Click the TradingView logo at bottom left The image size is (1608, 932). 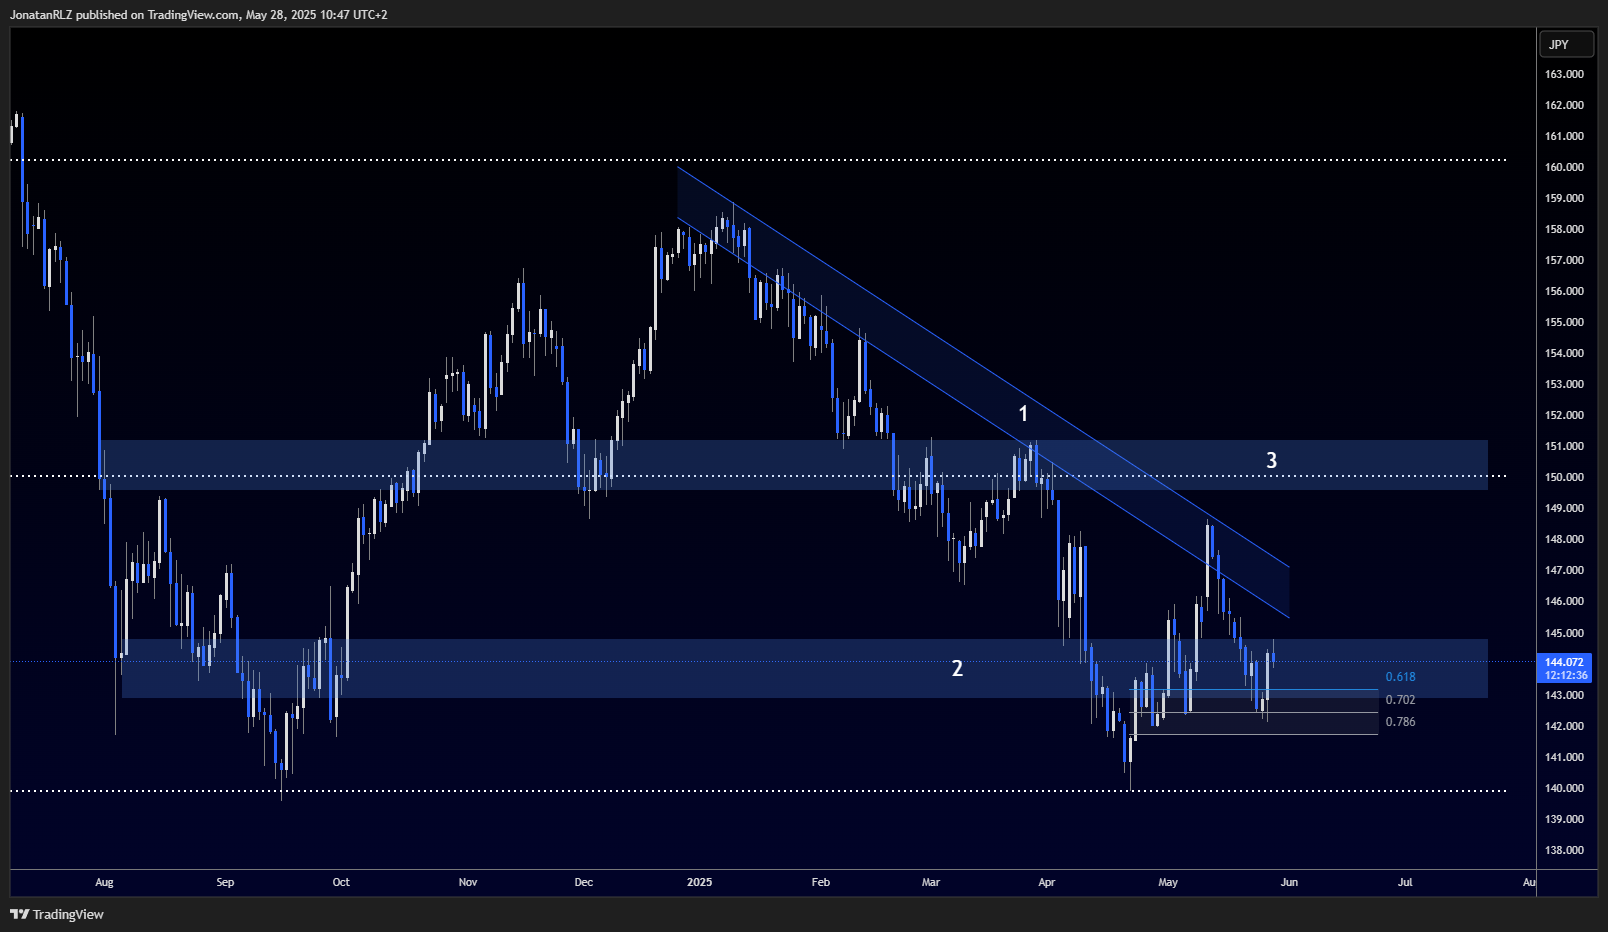pyautogui.click(x=57, y=914)
